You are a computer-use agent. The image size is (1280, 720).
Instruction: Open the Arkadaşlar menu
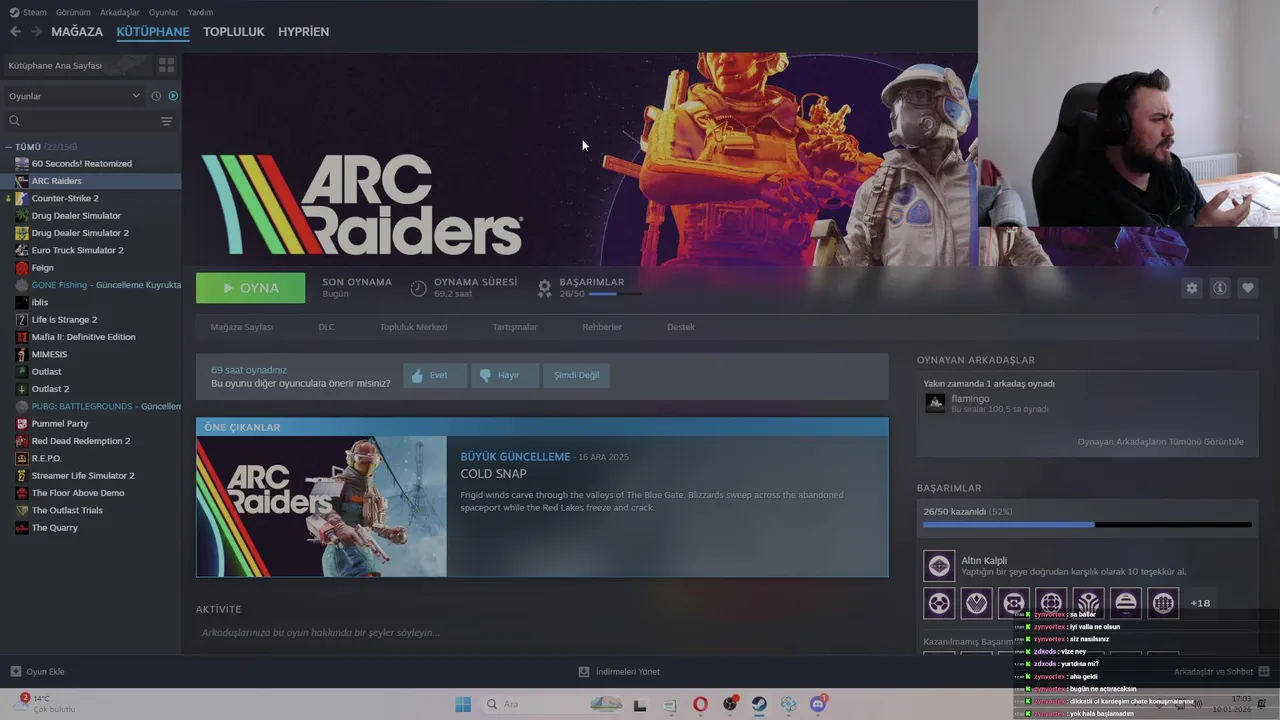click(x=120, y=12)
